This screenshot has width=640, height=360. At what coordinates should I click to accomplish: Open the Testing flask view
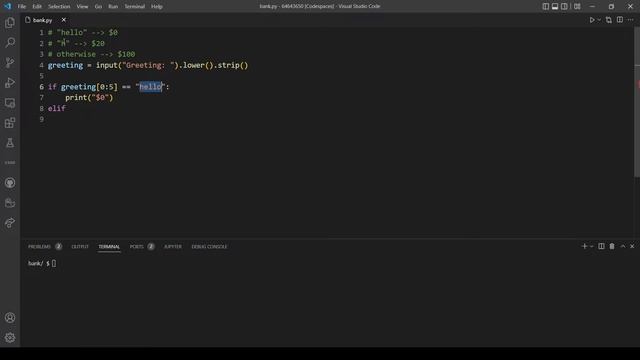click(x=10, y=143)
